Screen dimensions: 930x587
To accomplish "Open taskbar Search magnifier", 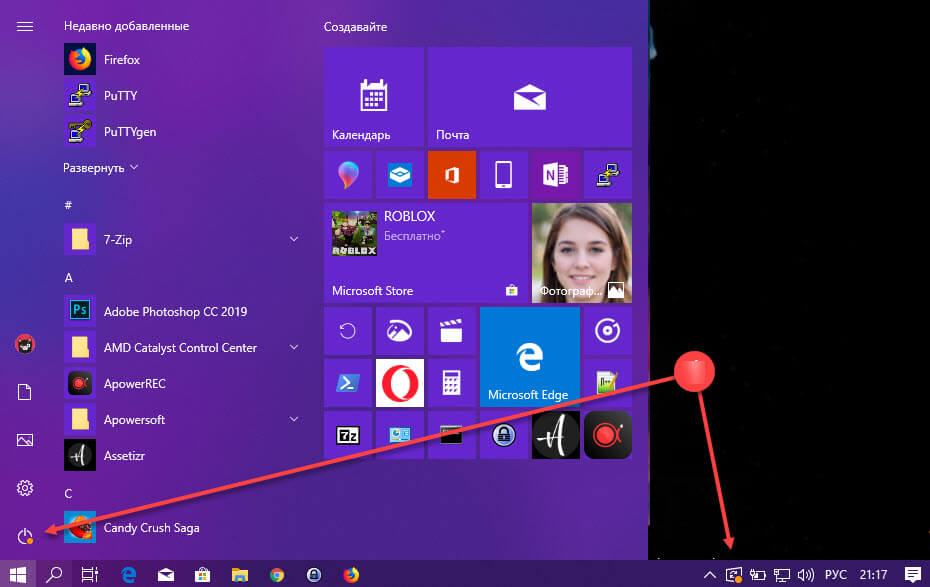I will click(x=54, y=574).
